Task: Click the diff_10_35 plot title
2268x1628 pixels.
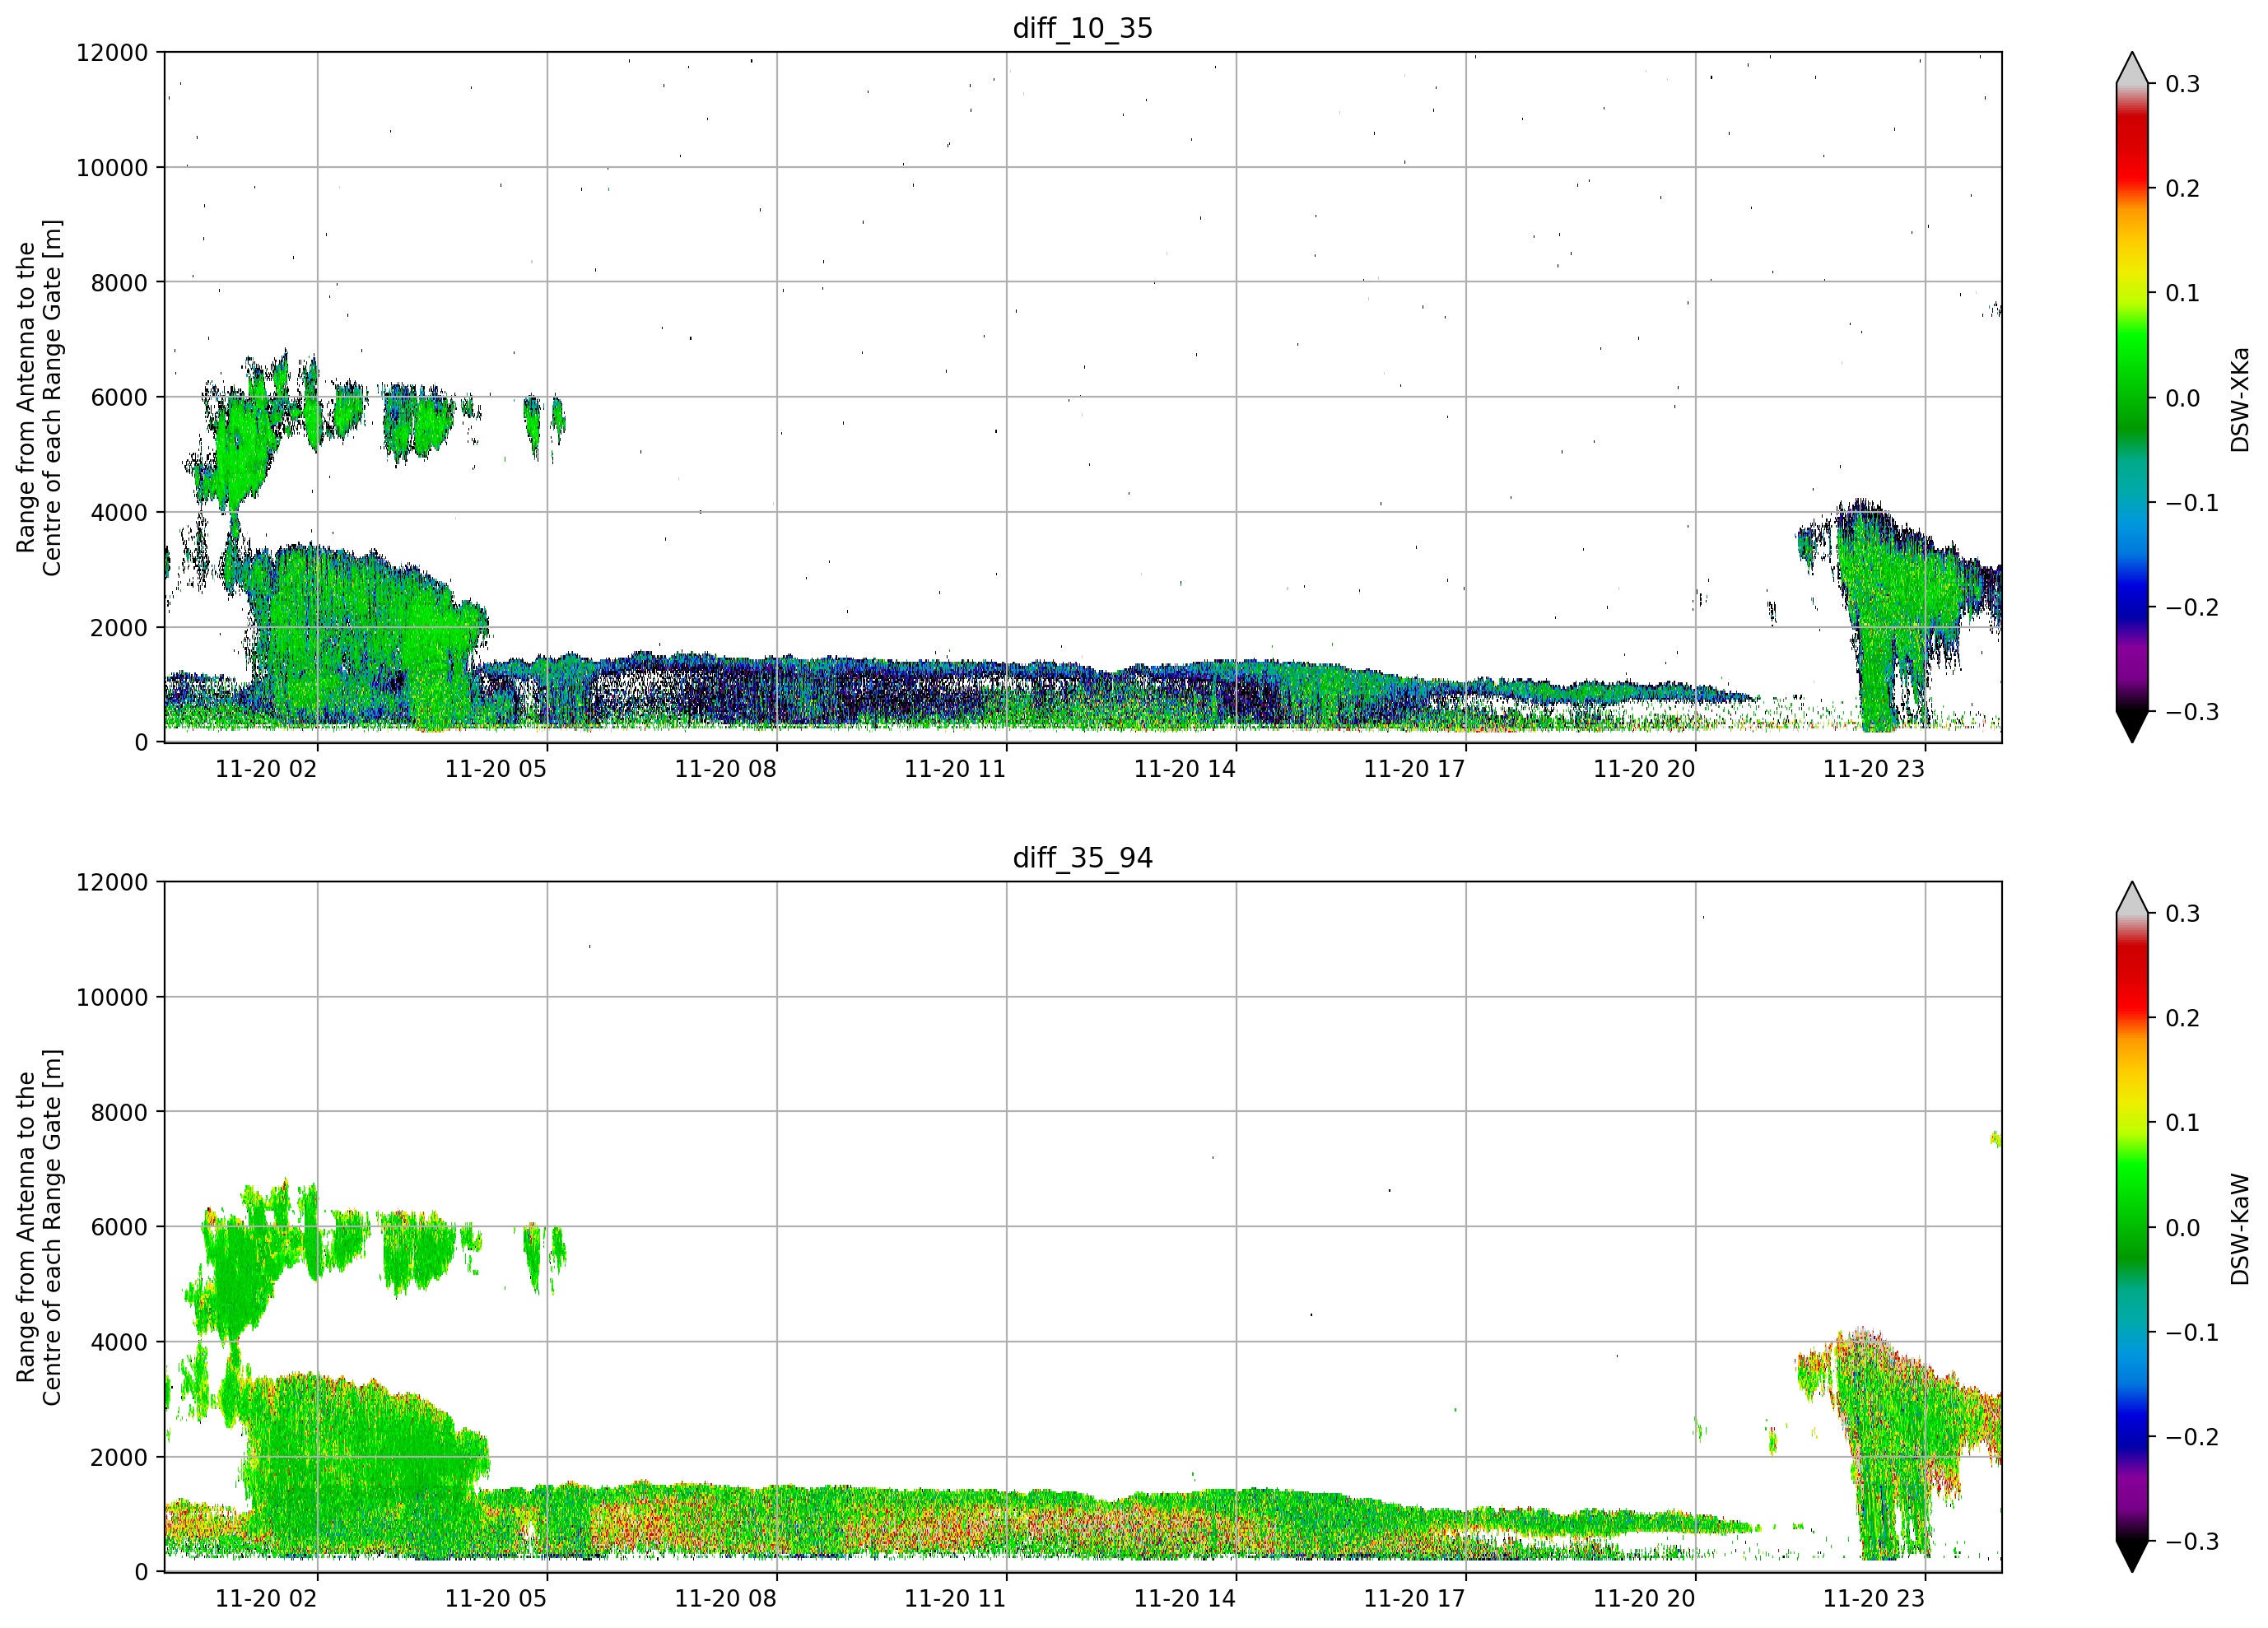Action: point(1083,28)
